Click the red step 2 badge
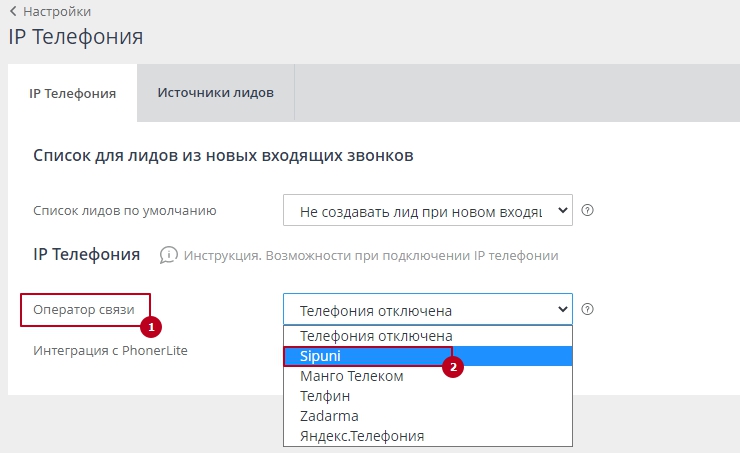The image size is (740, 453). (453, 367)
